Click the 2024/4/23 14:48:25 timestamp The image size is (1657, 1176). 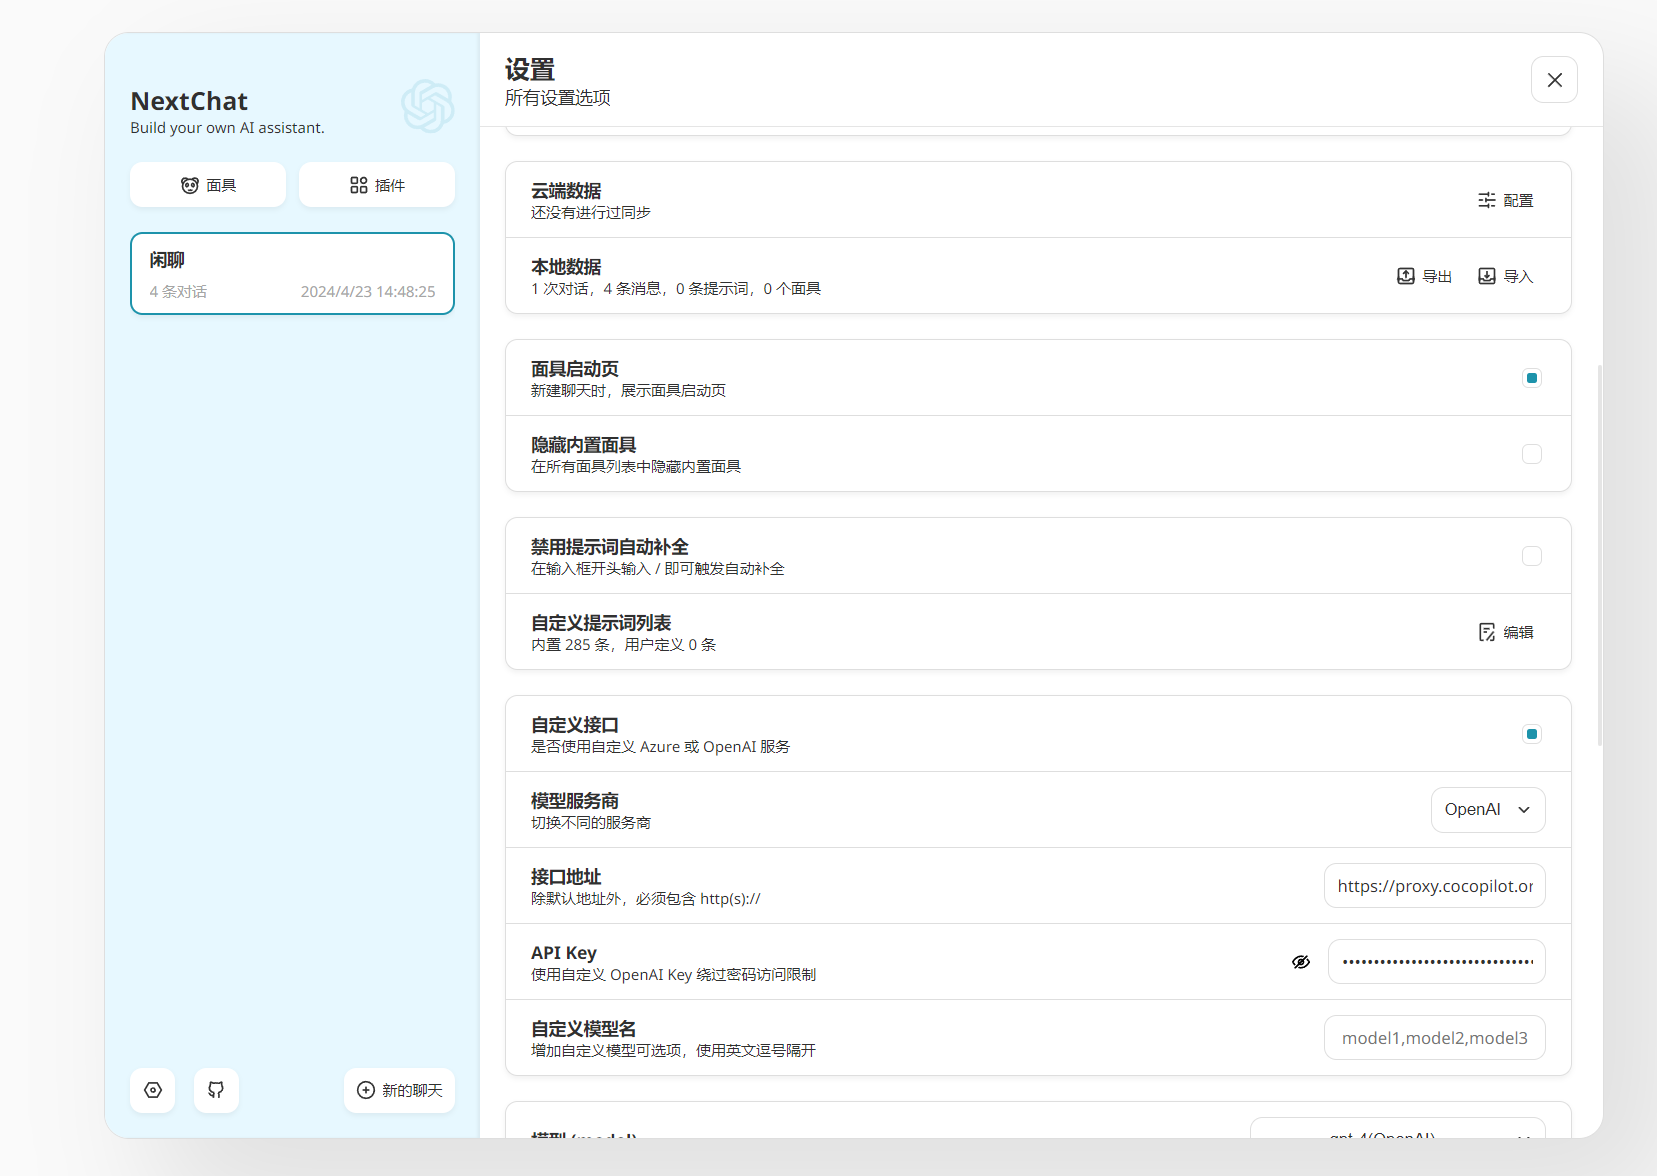pyautogui.click(x=368, y=292)
